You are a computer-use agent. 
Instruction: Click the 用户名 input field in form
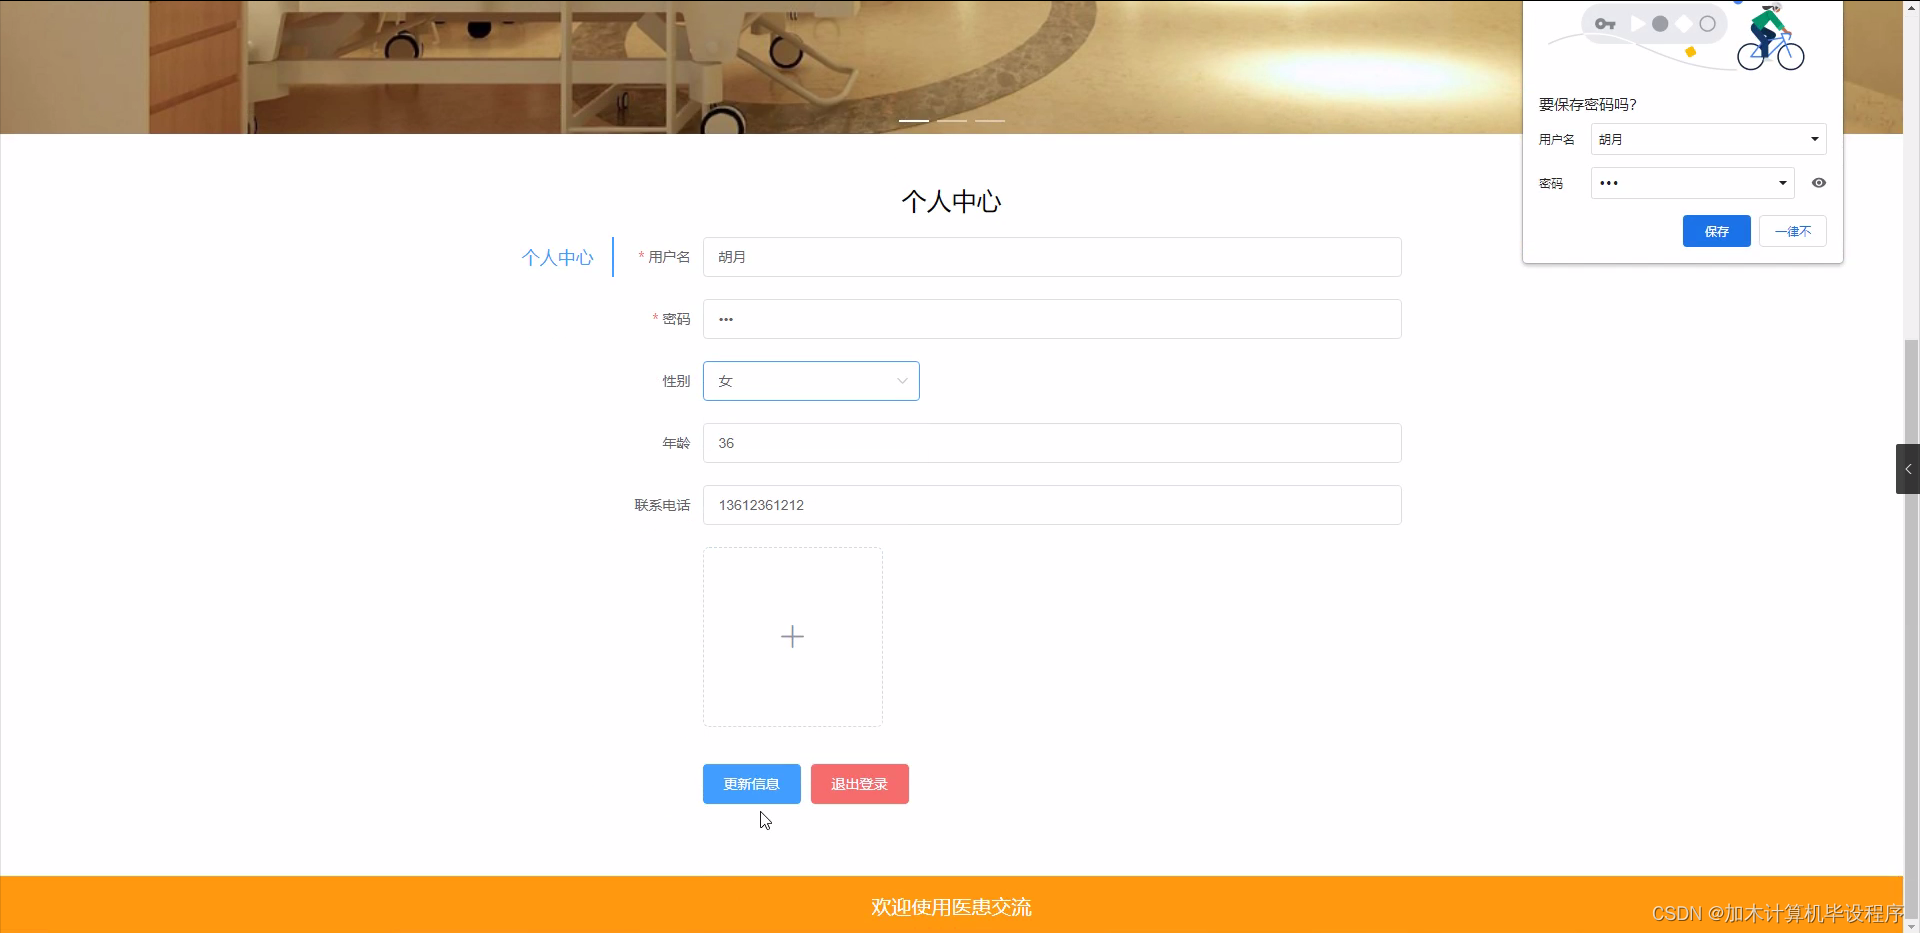1052,257
